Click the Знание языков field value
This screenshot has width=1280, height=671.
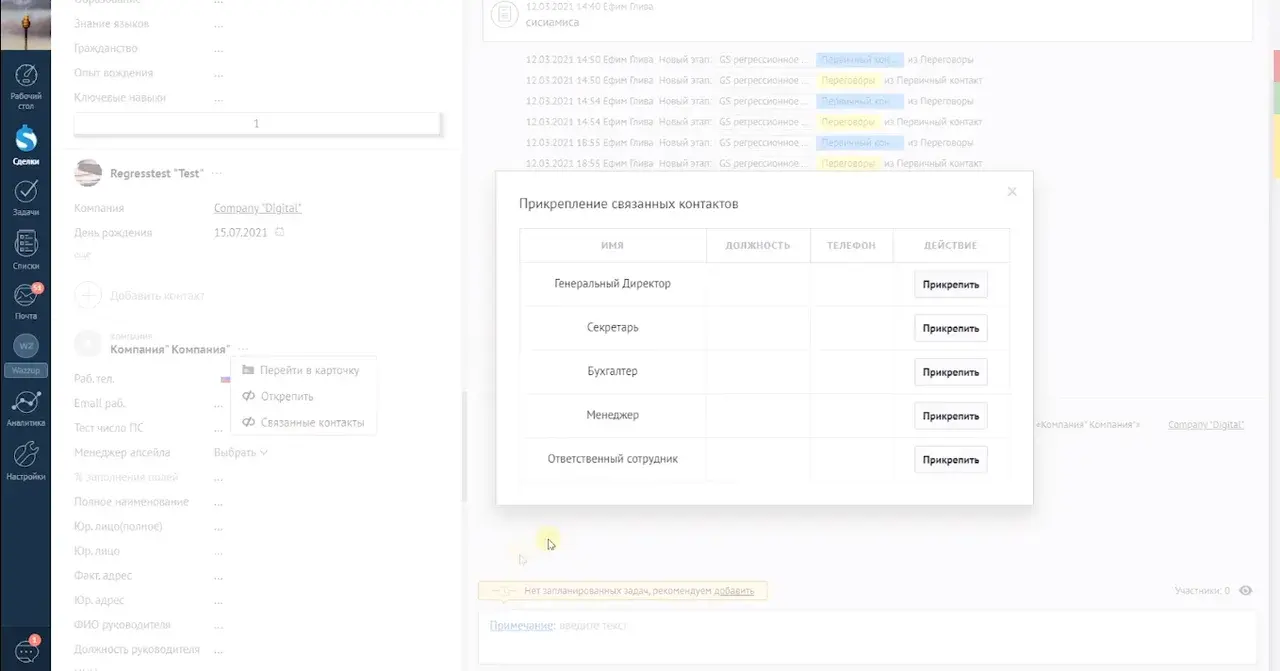coord(219,24)
